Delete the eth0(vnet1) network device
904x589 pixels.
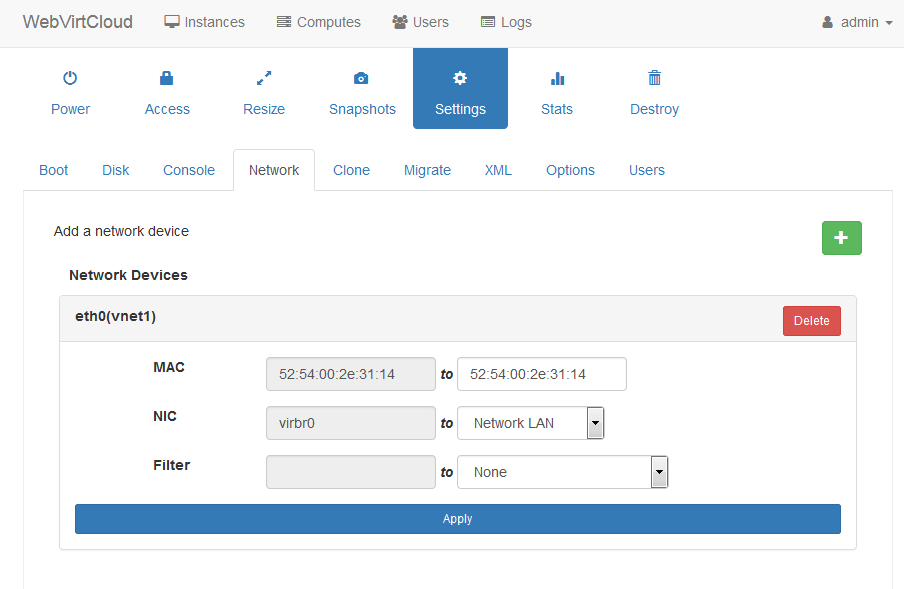click(811, 321)
